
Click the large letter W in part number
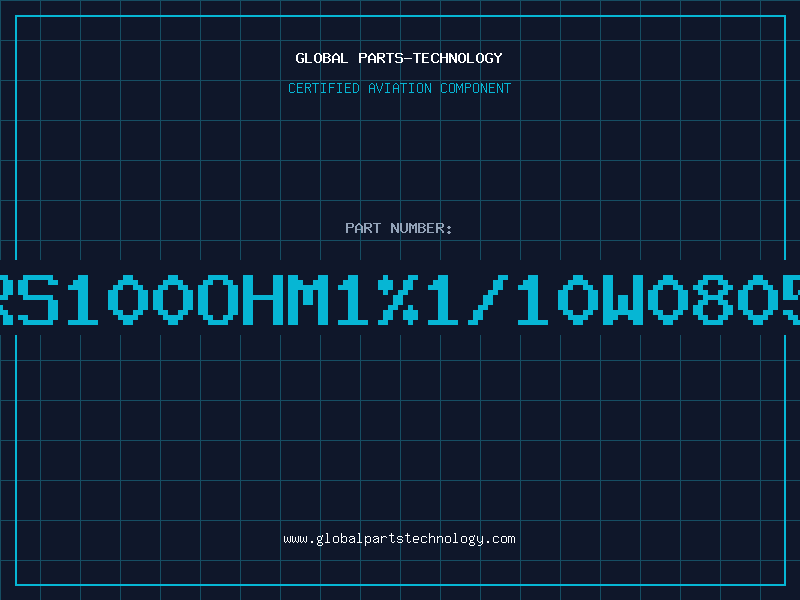click(623, 299)
